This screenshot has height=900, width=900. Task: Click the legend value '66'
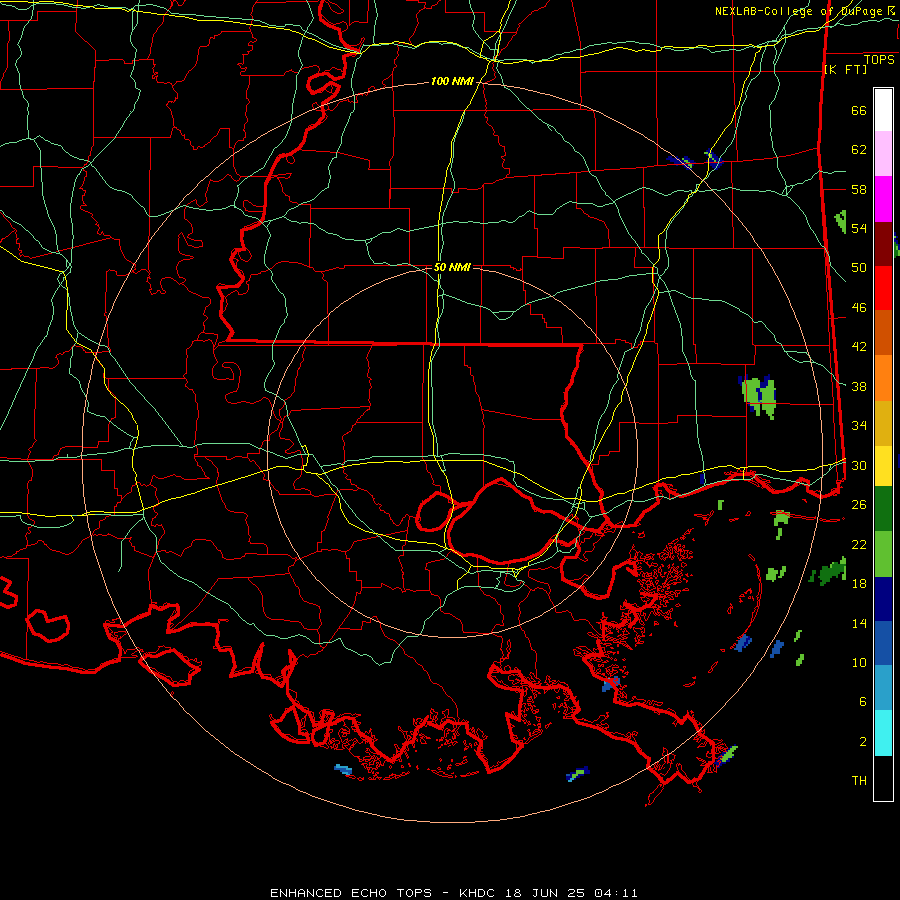pyautogui.click(x=859, y=111)
